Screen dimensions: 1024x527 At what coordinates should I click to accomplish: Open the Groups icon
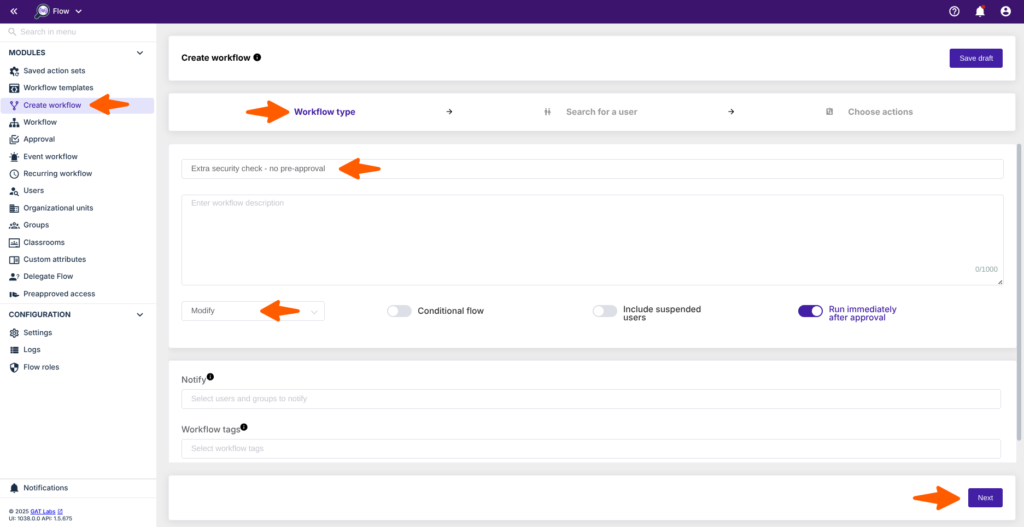tap(14, 225)
